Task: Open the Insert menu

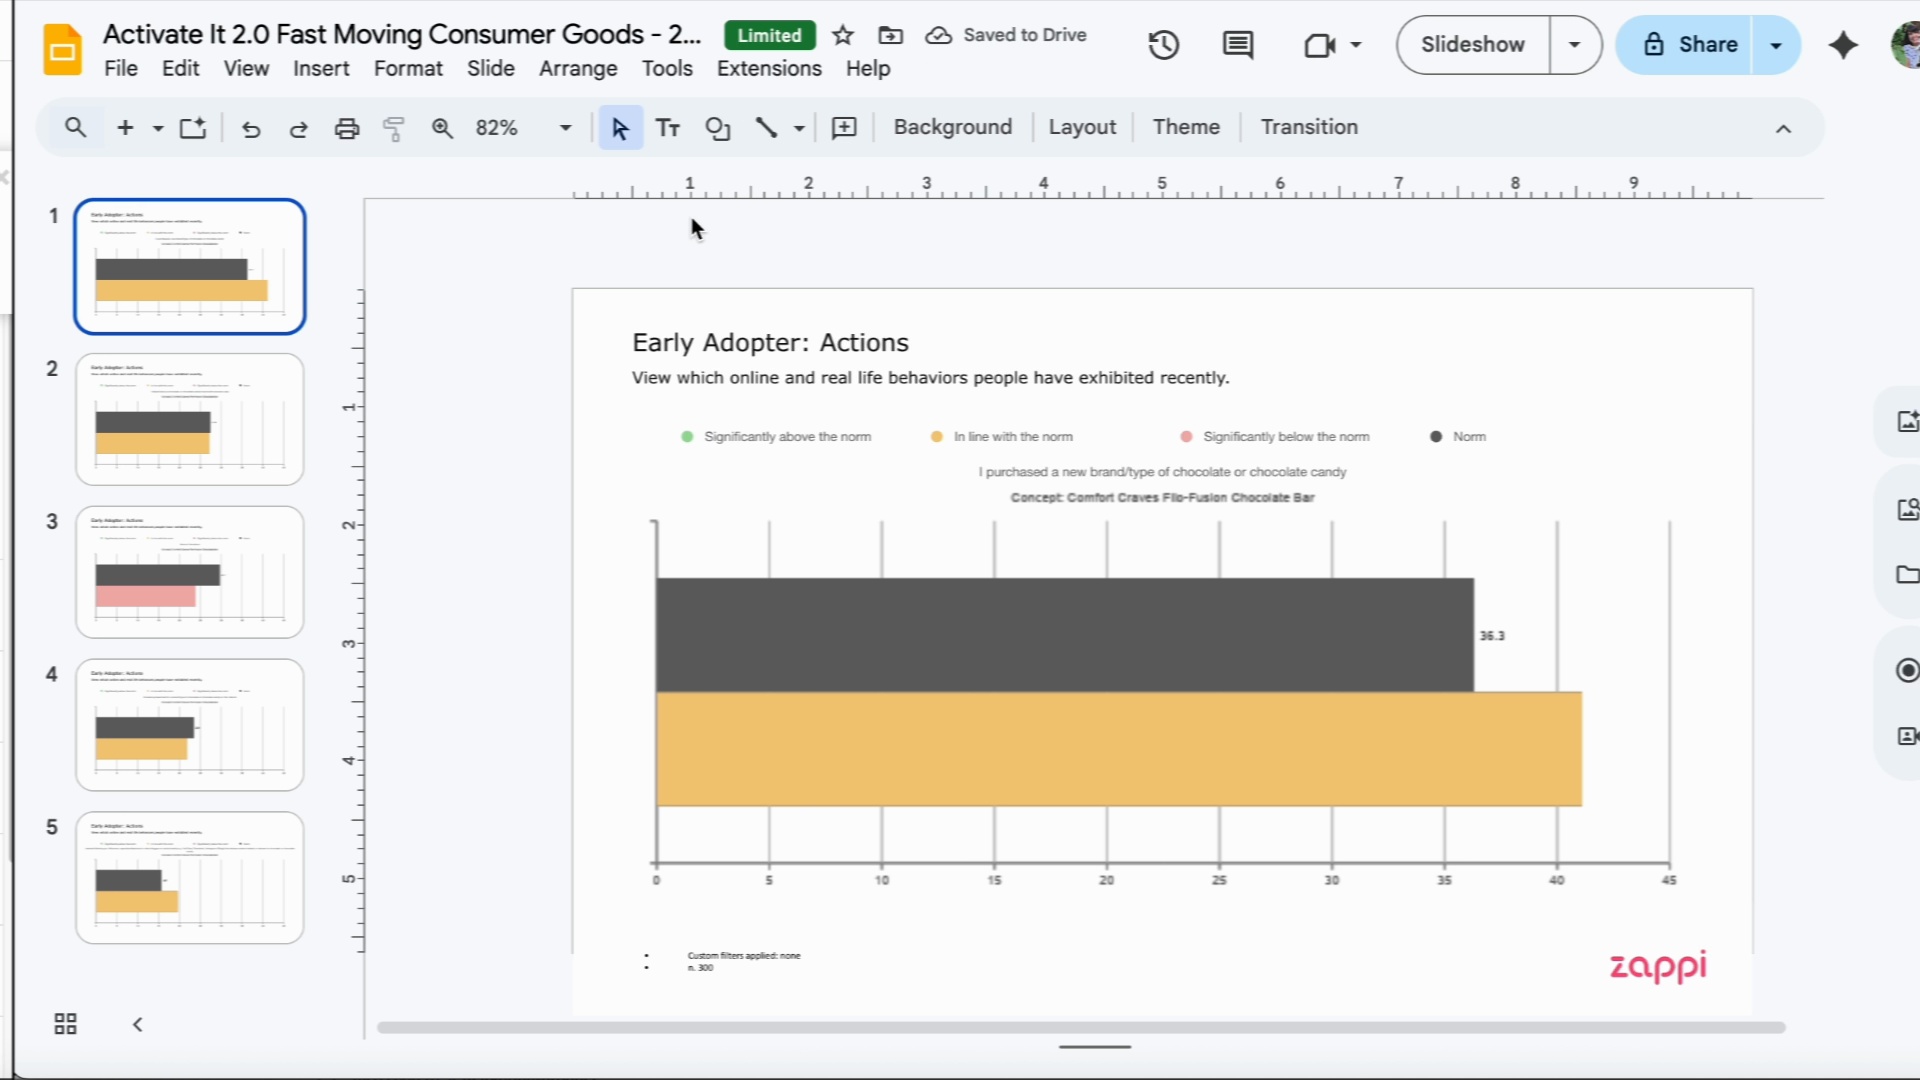Action: click(x=321, y=68)
